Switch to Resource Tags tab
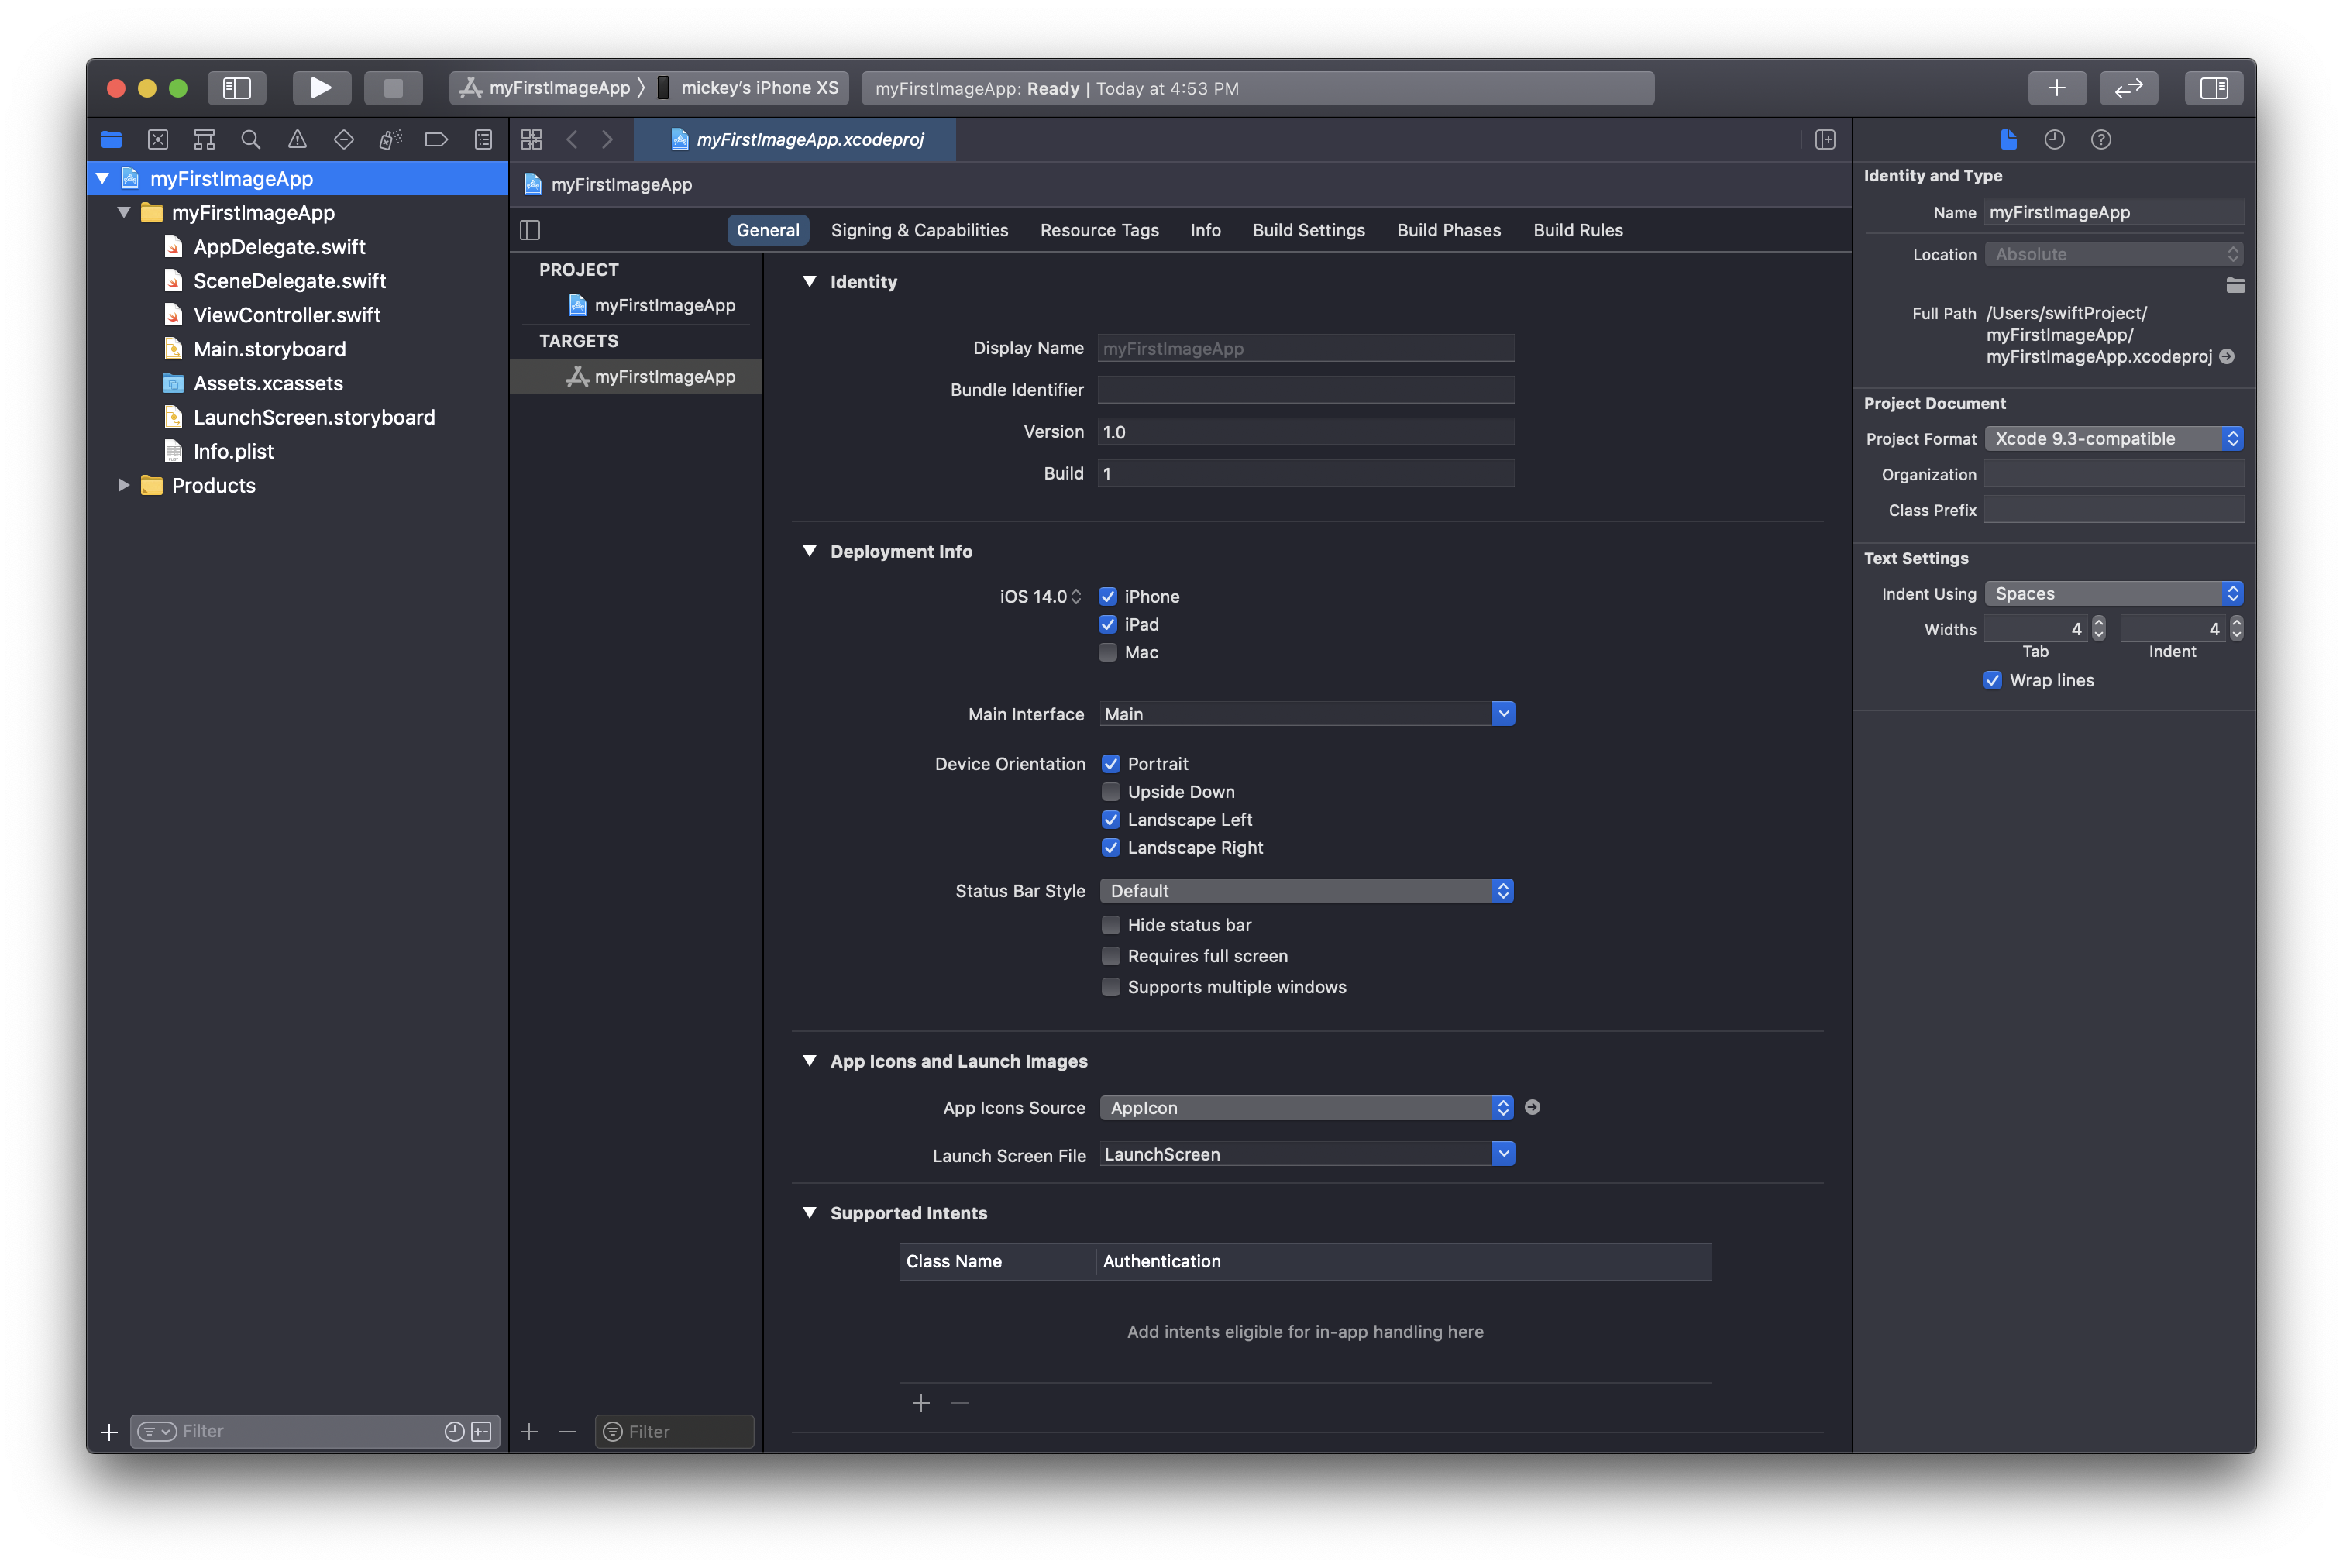The height and width of the screenshot is (1568, 2343). pos(1099,230)
